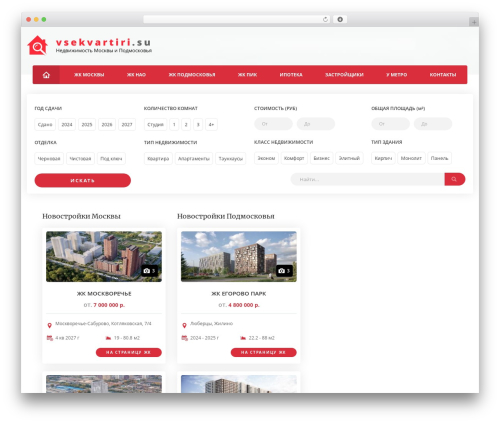Select 'Сдано' completion year filter
Viewport: 500px width, 423px height.
pyautogui.click(x=45, y=124)
